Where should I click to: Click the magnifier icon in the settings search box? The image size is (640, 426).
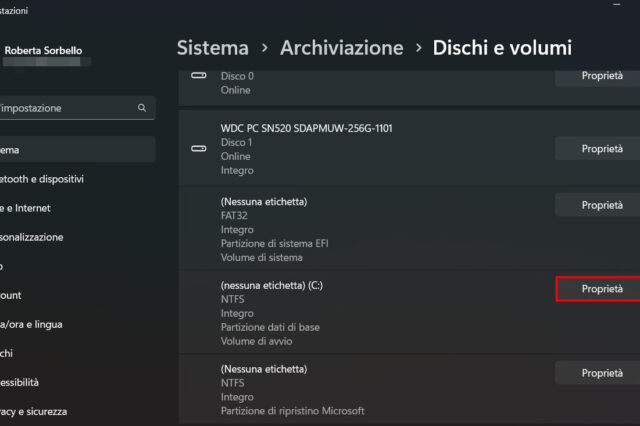pyautogui.click(x=142, y=108)
